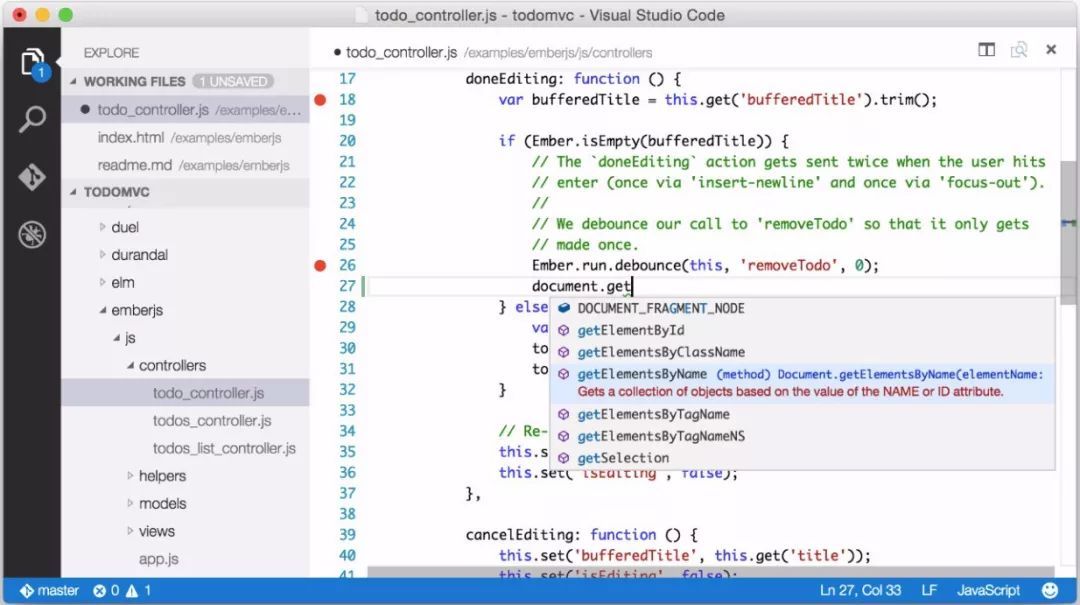Open readme.md in working files
Image resolution: width=1080 pixels, height=605 pixels.
coord(185,165)
